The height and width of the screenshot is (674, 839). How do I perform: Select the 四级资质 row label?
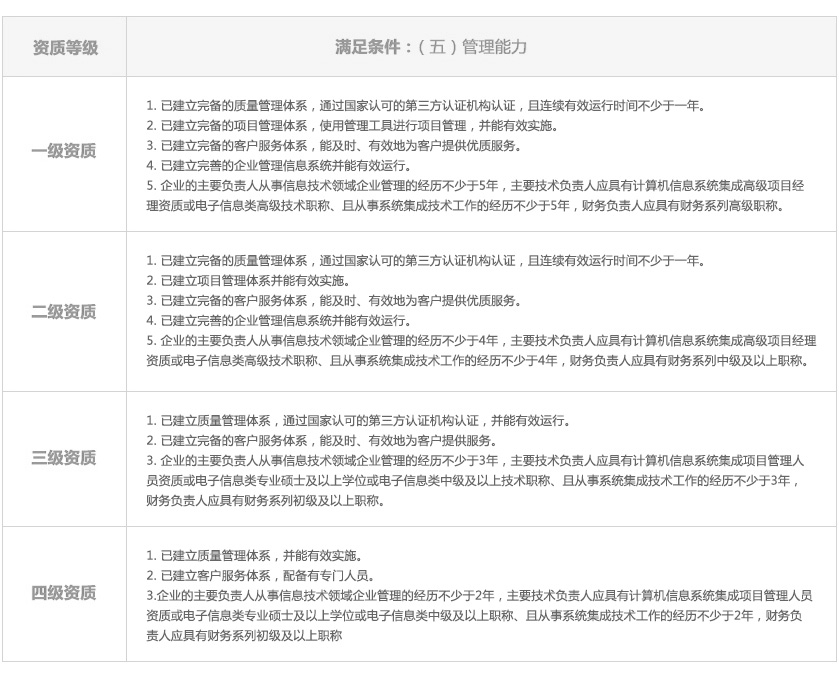pyautogui.click(x=65, y=593)
